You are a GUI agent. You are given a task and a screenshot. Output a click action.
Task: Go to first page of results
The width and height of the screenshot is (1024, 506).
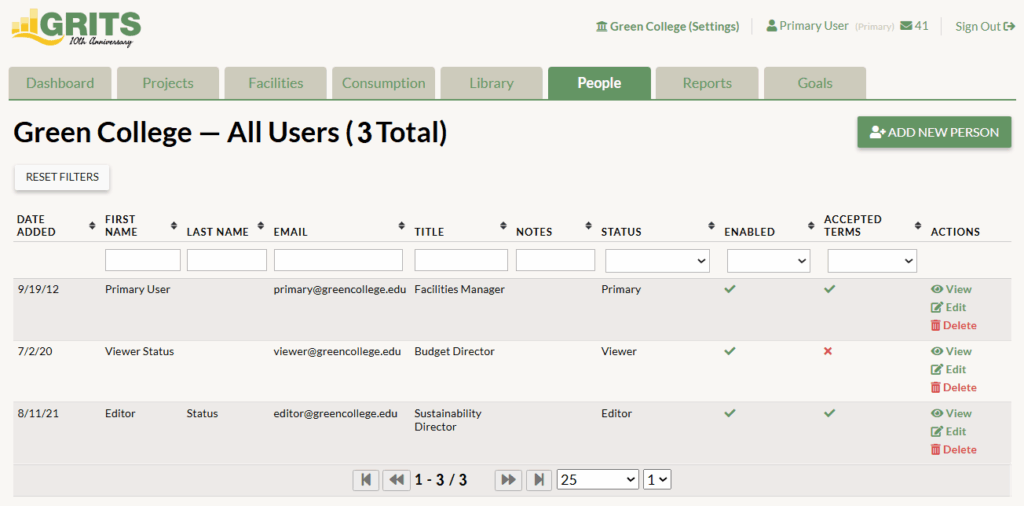(x=366, y=480)
